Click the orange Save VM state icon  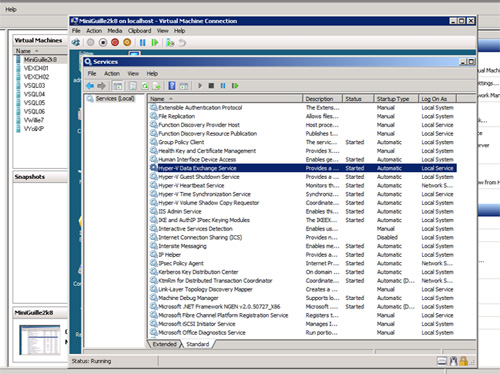[127, 43]
